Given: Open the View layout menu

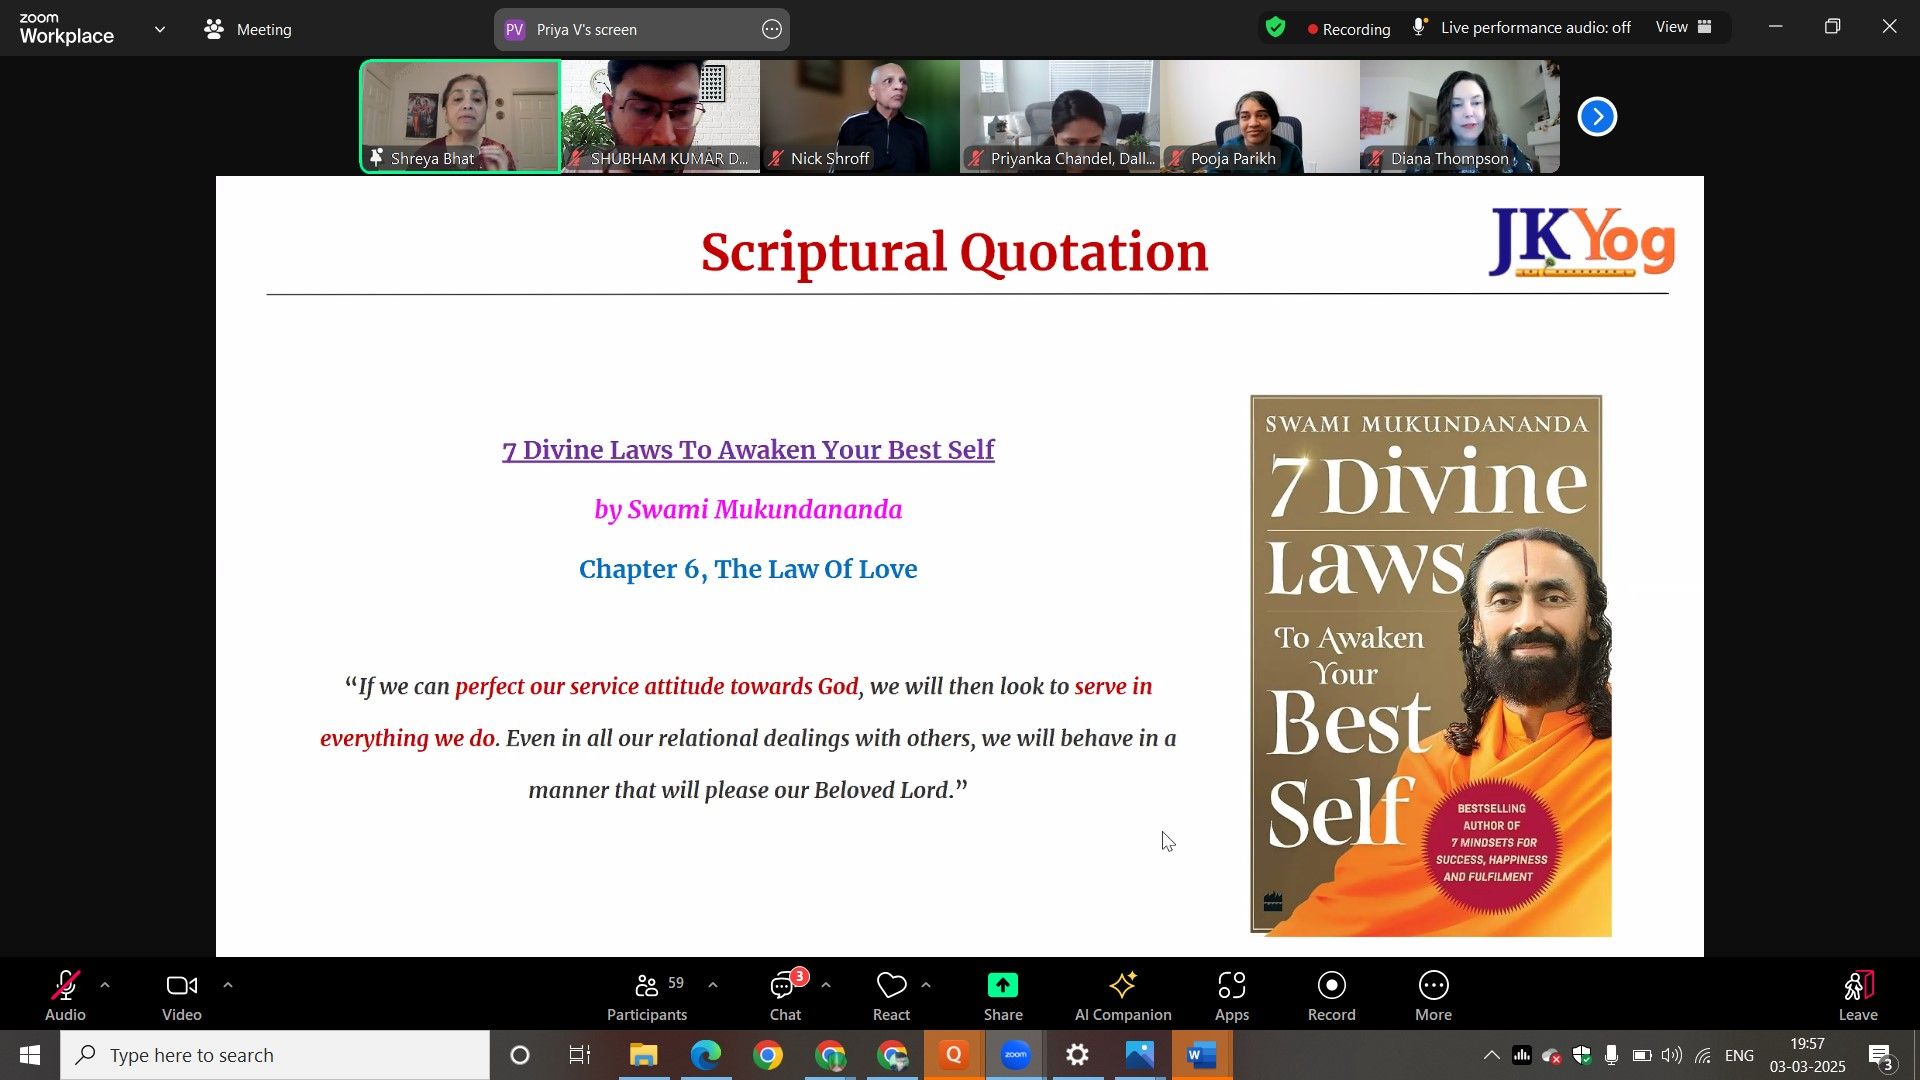Looking at the screenshot, I should 1684,28.
